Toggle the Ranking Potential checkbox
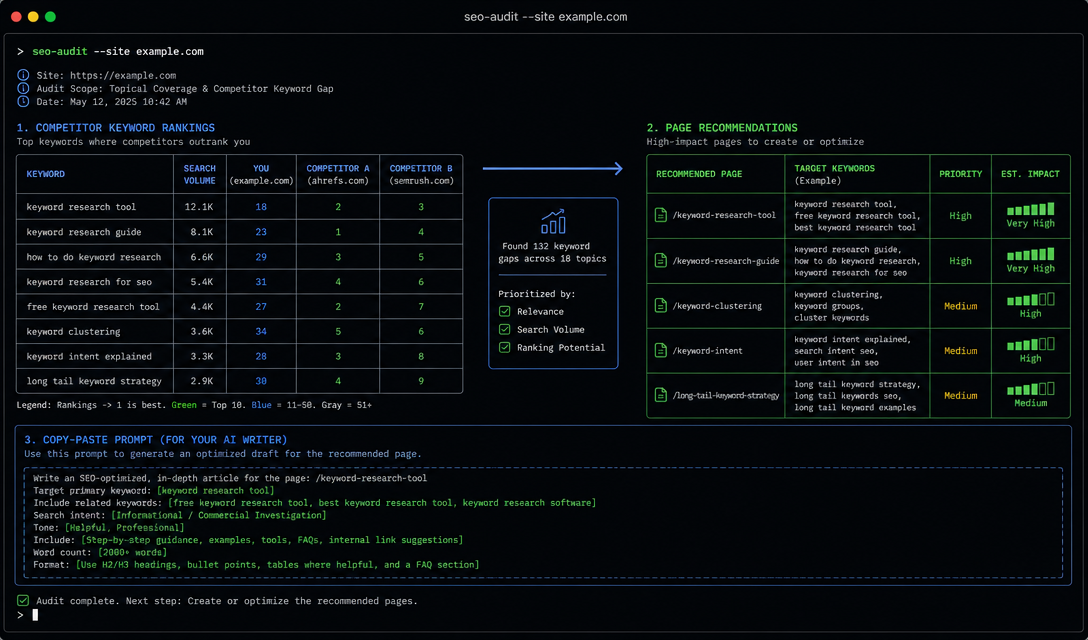 tap(504, 347)
